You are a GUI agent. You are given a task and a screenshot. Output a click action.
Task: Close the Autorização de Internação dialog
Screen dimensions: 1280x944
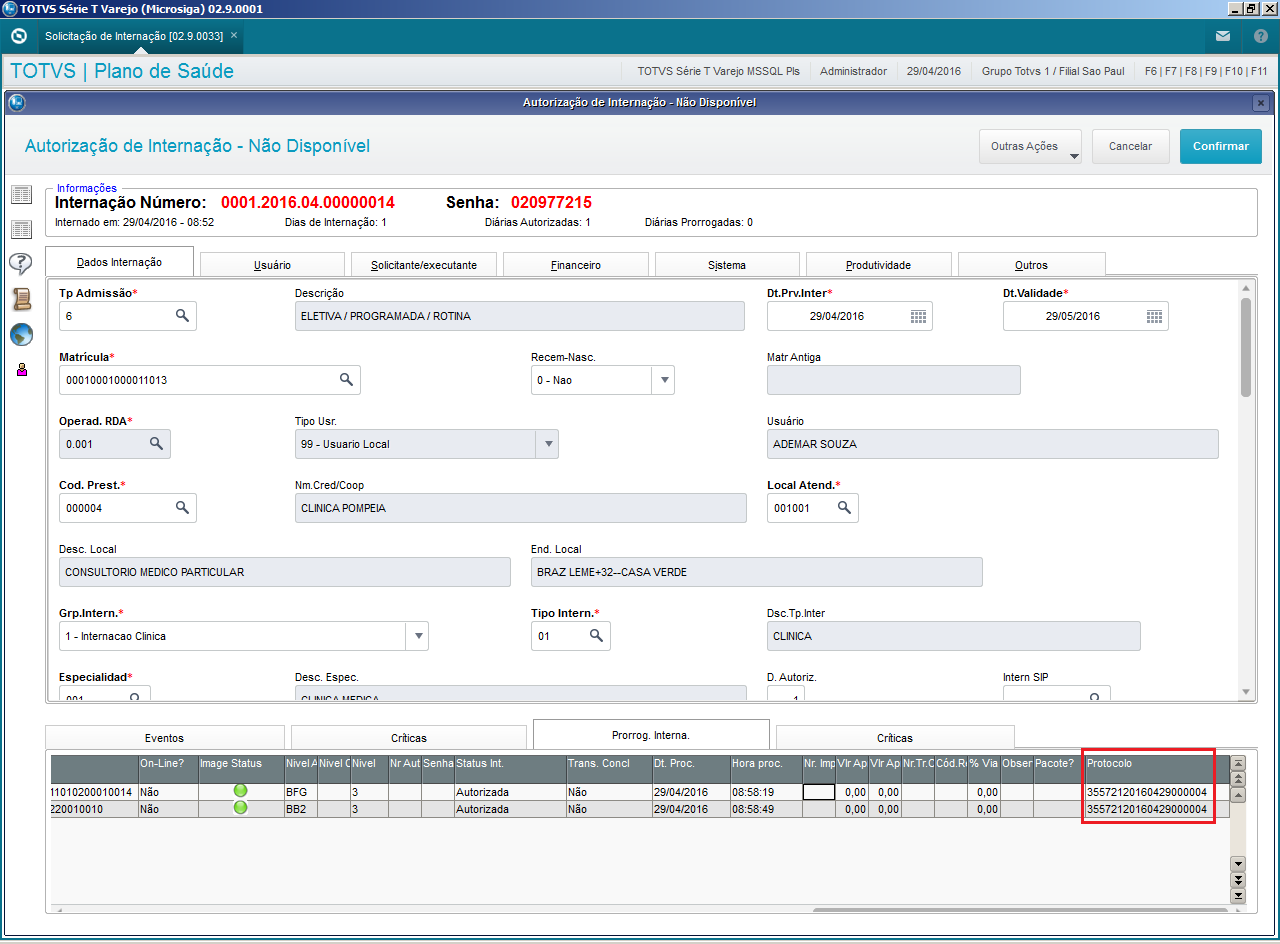pyautogui.click(x=1260, y=103)
